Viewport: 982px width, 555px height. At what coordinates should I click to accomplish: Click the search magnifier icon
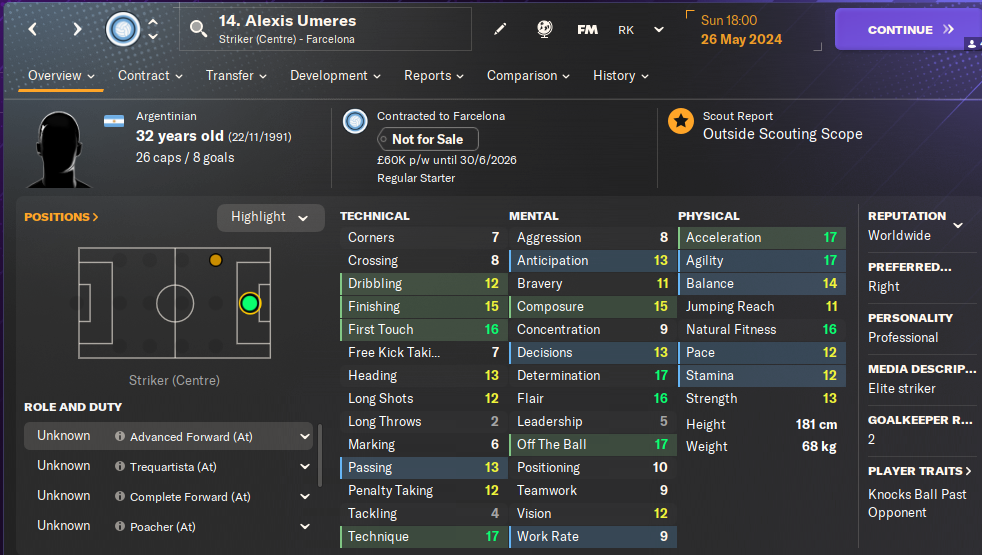click(x=199, y=30)
